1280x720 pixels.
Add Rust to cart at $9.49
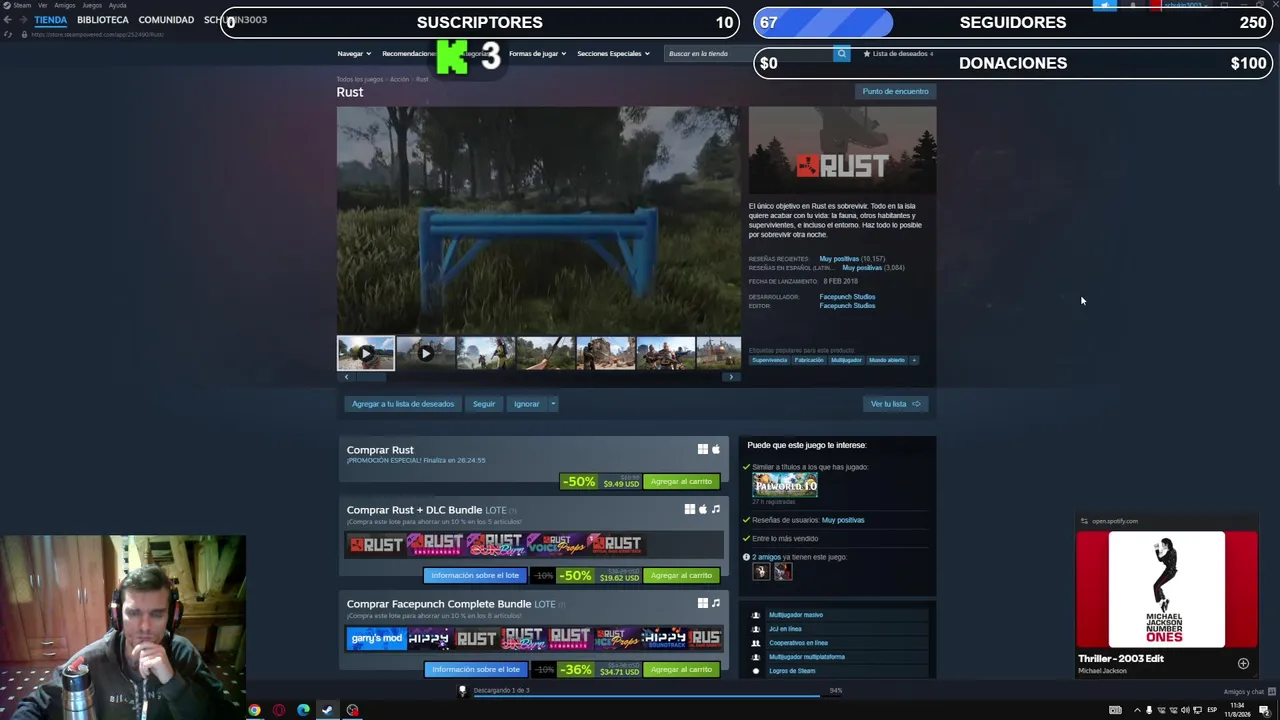[x=681, y=482]
